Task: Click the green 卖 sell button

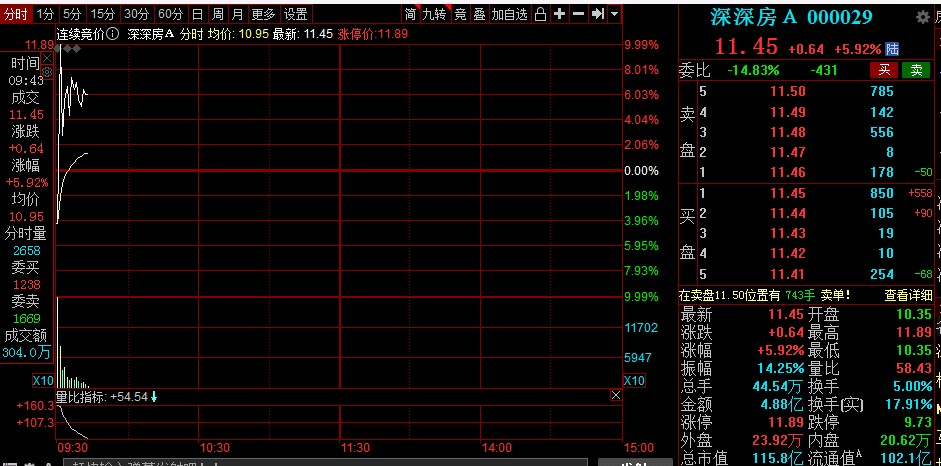Action: click(x=916, y=70)
